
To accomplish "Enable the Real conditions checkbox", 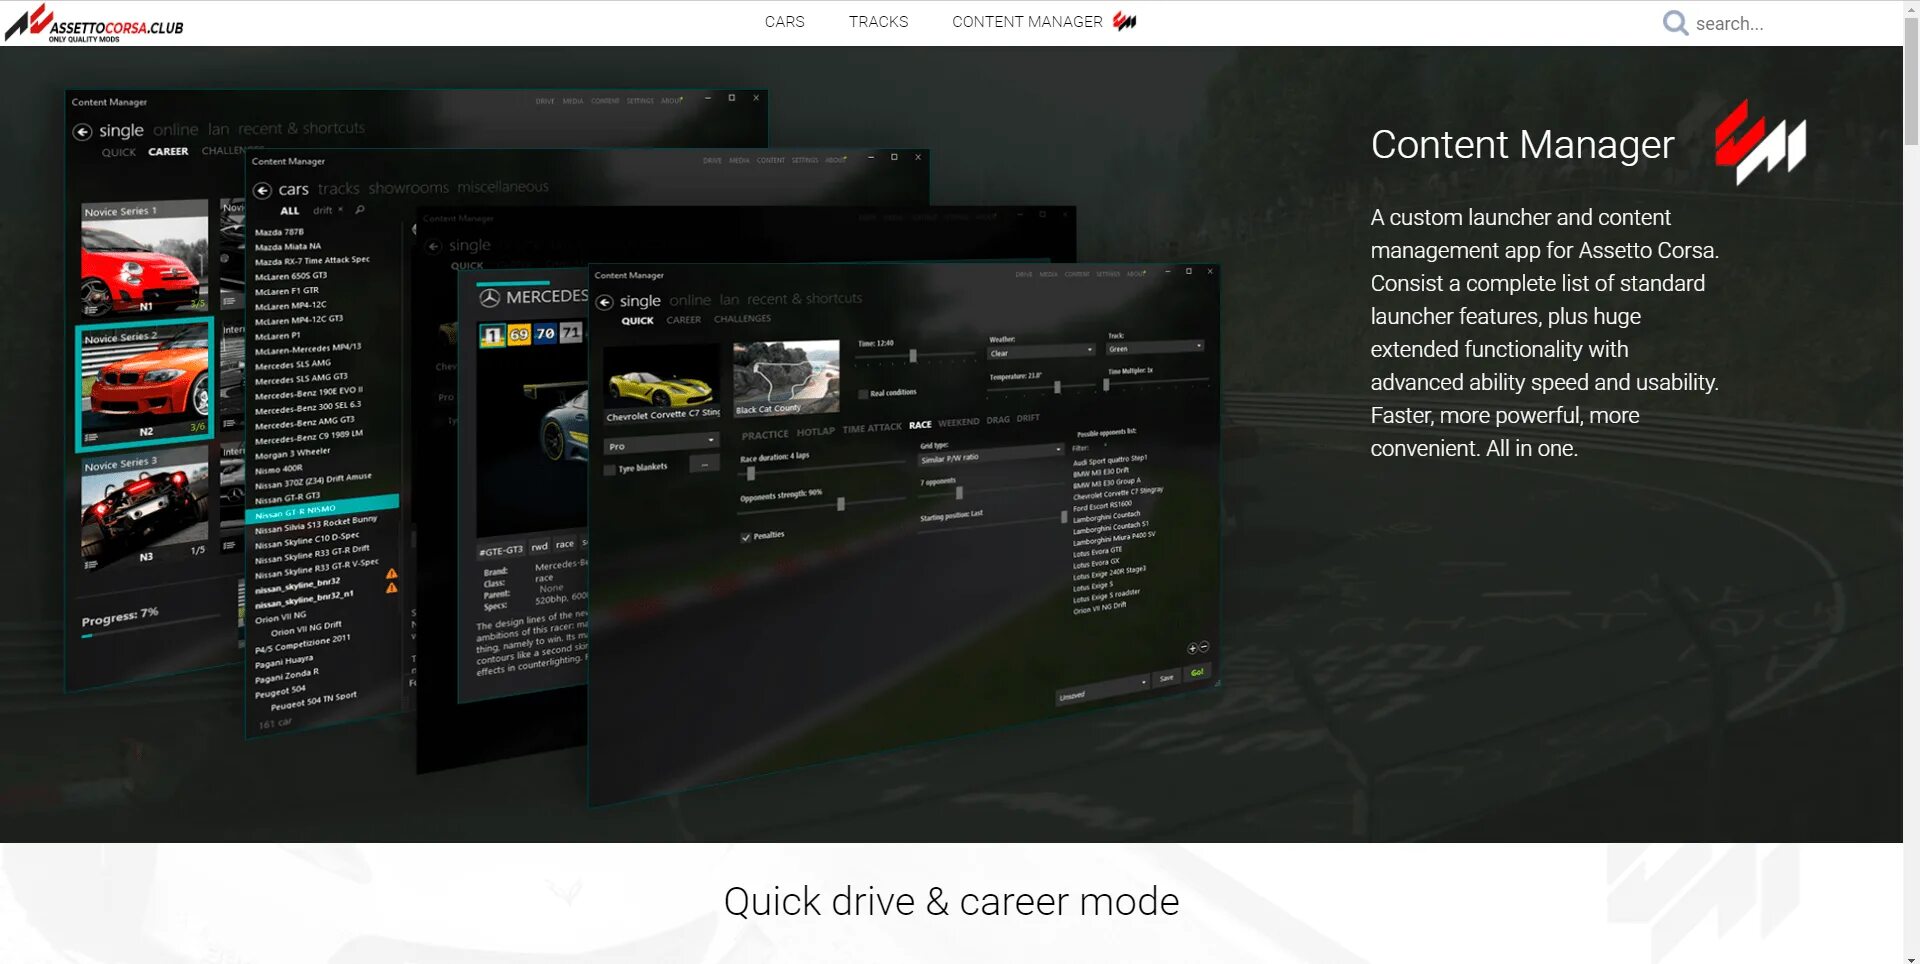I will (863, 394).
